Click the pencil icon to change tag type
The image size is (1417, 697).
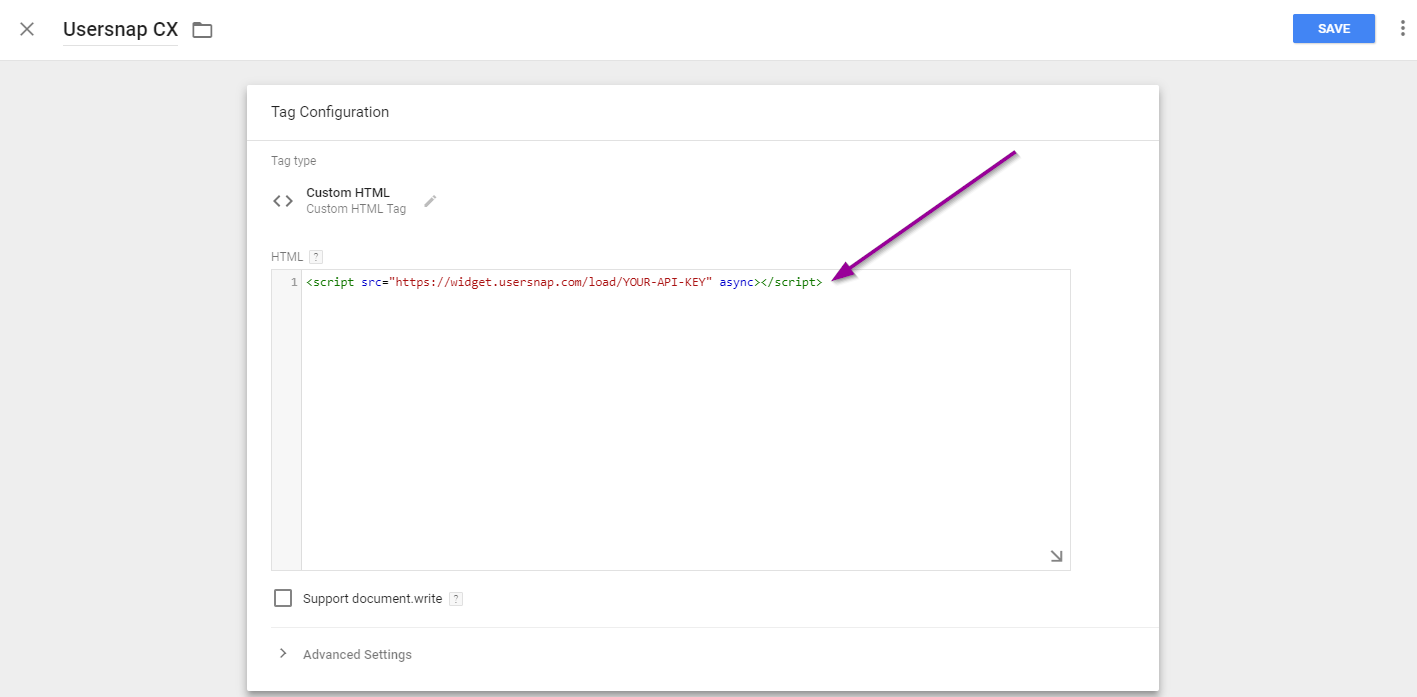[430, 201]
